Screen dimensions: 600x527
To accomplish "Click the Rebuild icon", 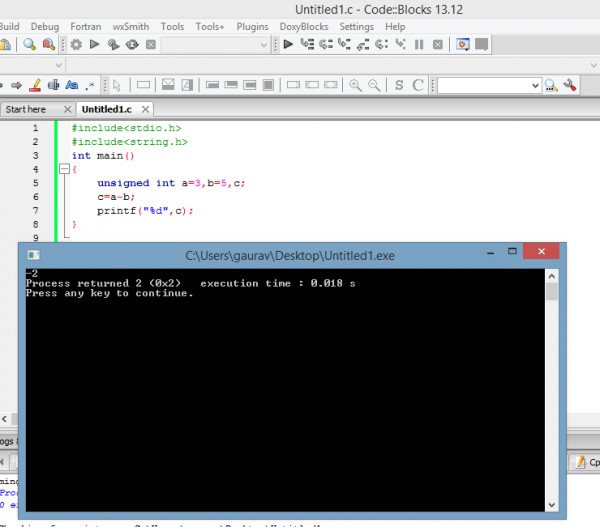I will coord(131,44).
